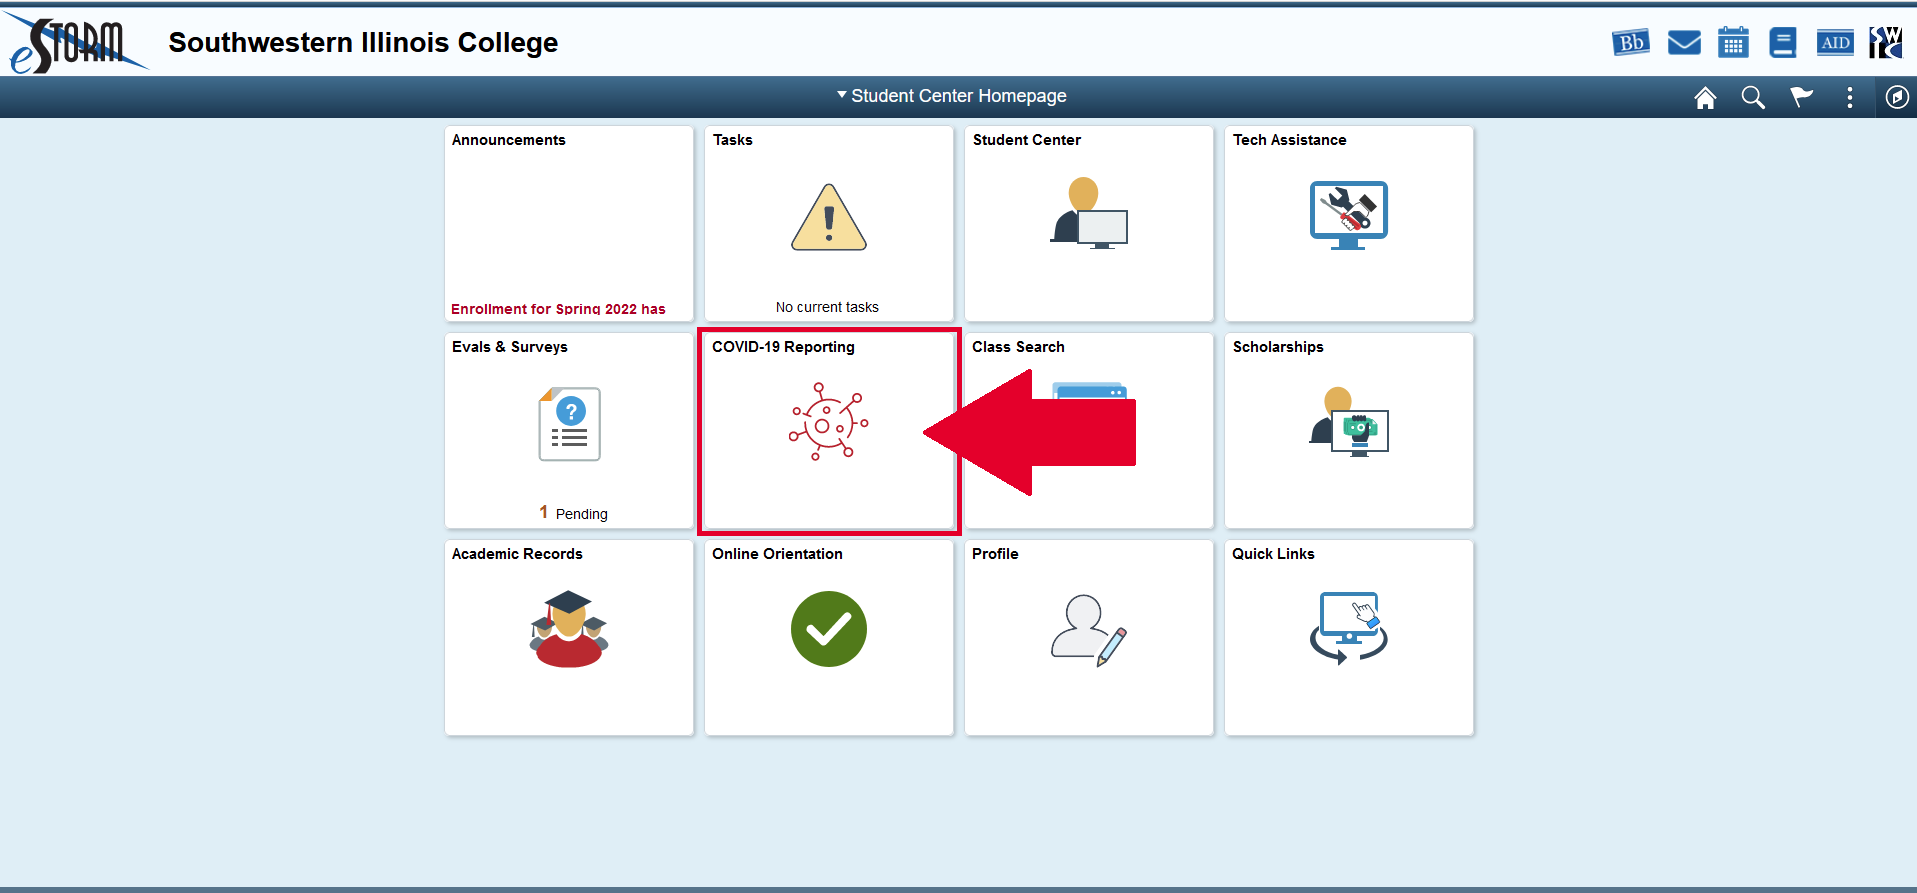
Task: Open search with magnifying glass icon
Action: click(1753, 97)
